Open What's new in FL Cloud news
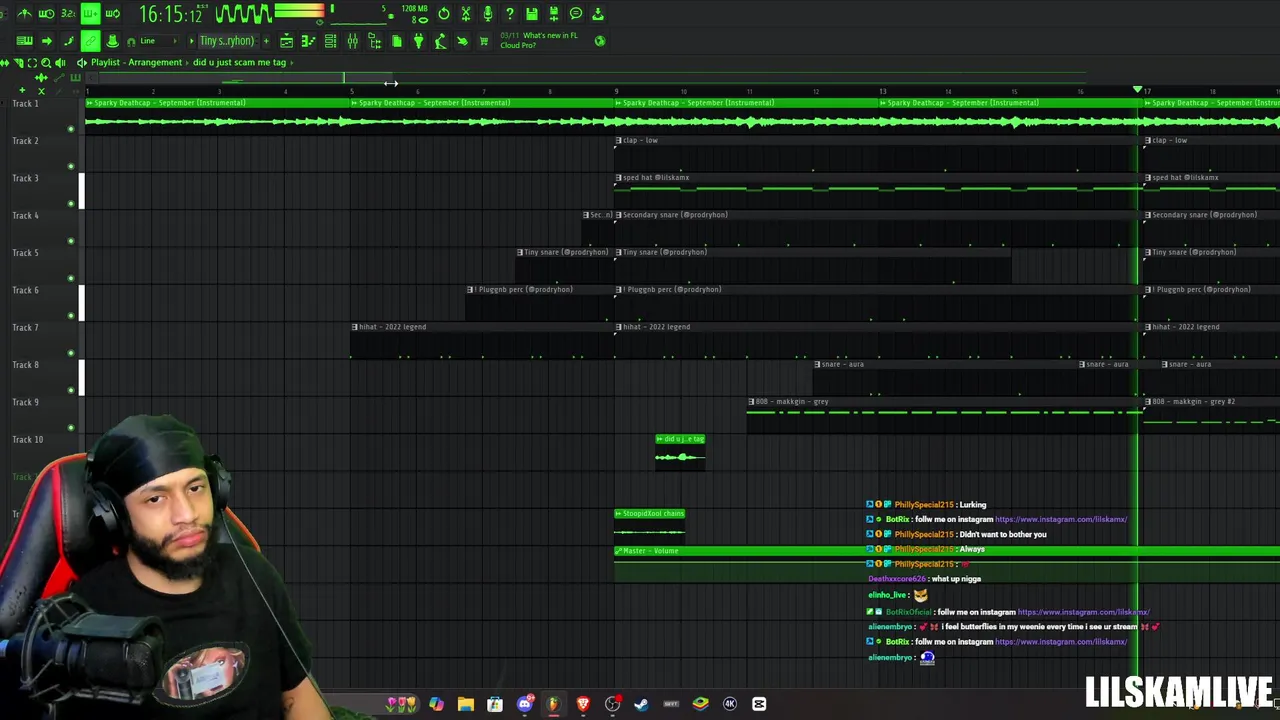Screen dimensions: 1280x720 [x=539, y=40]
